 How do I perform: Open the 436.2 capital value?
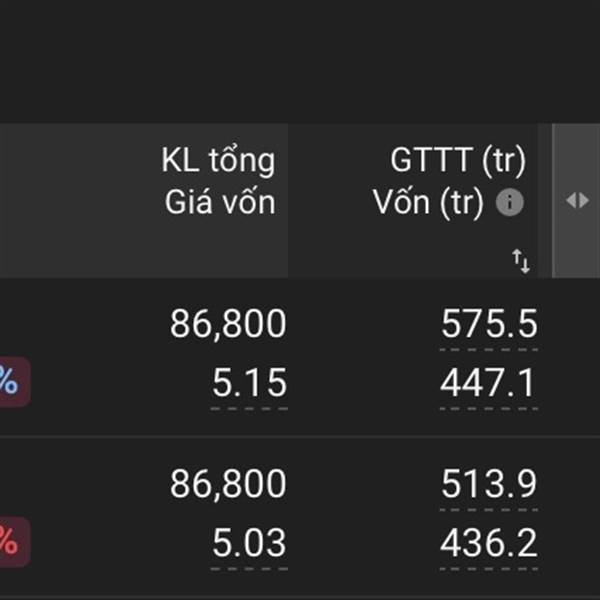[489, 543]
